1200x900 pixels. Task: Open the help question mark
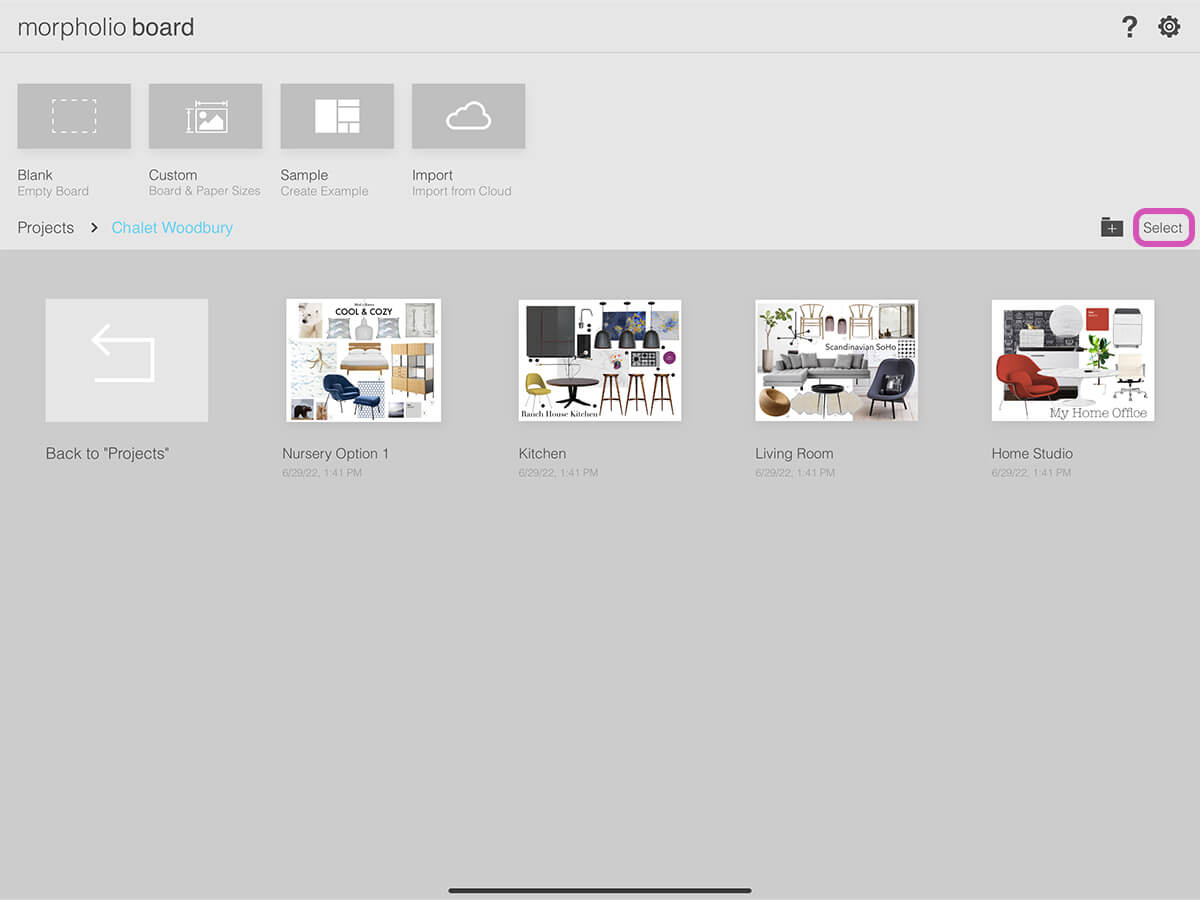[x=1129, y=27]
